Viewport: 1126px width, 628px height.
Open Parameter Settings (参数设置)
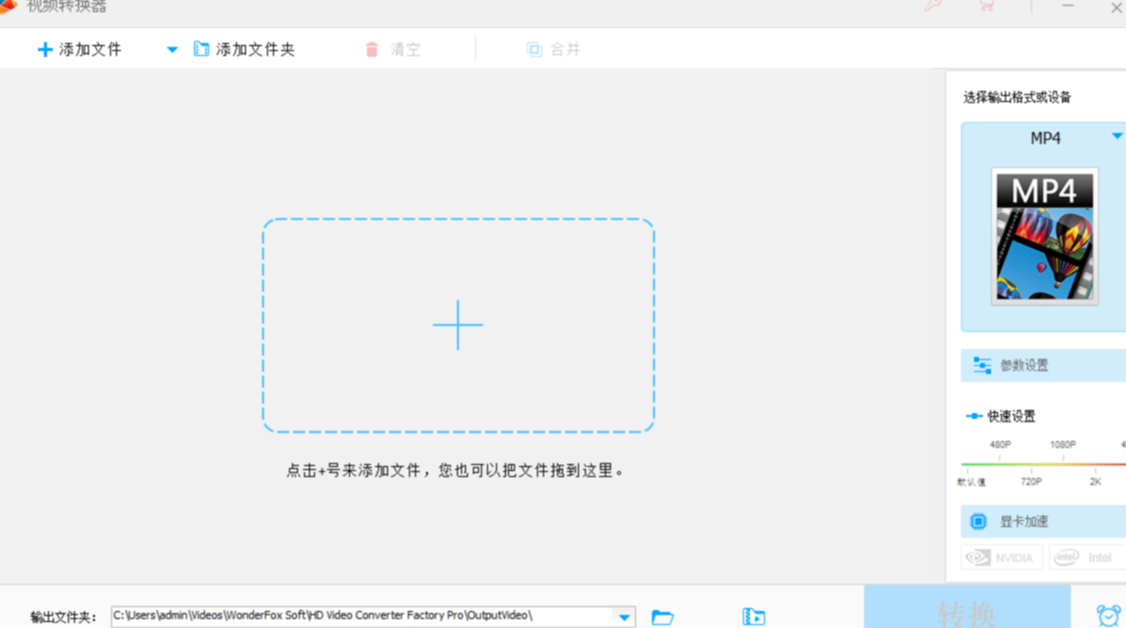click(1043, 365)
